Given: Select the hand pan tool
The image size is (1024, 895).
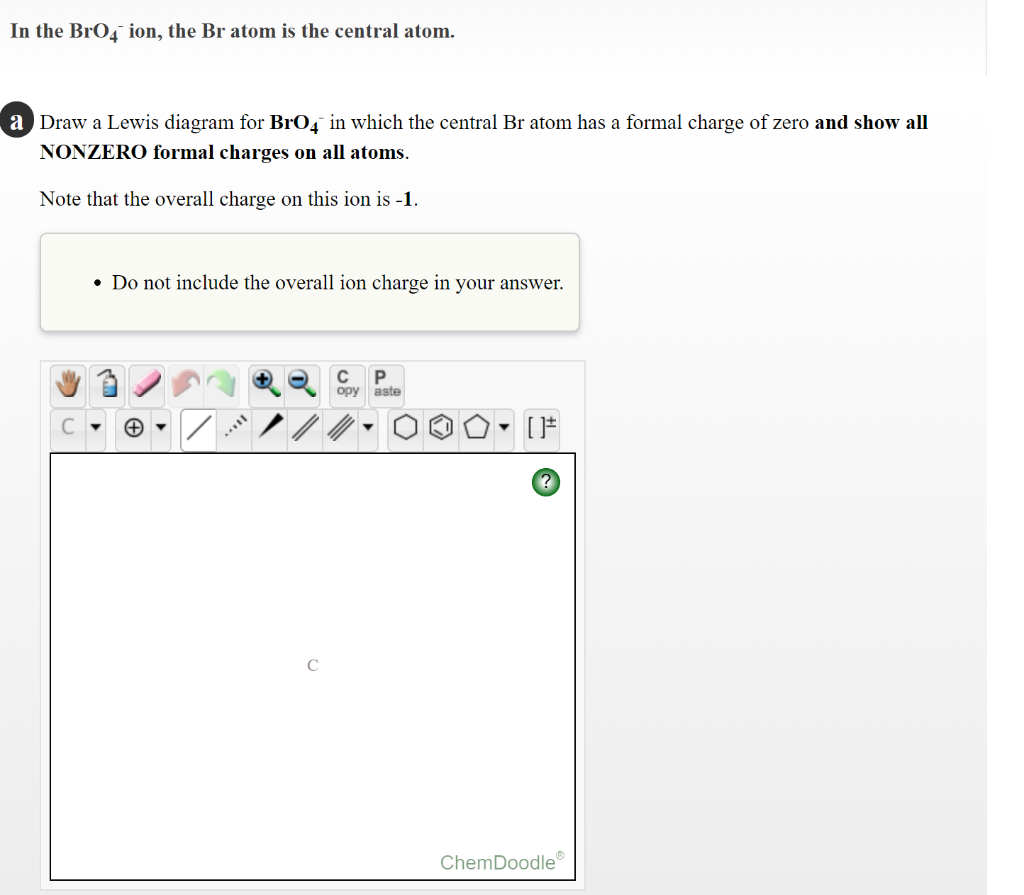Looking at the screenshot, I should (67, 385).
